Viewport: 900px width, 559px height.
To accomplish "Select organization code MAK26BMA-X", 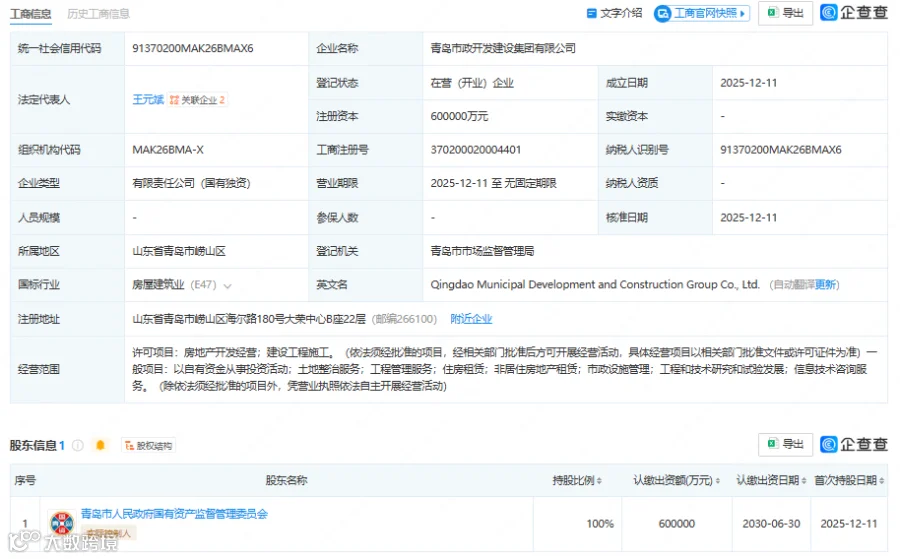I will [x=168, y=150].
